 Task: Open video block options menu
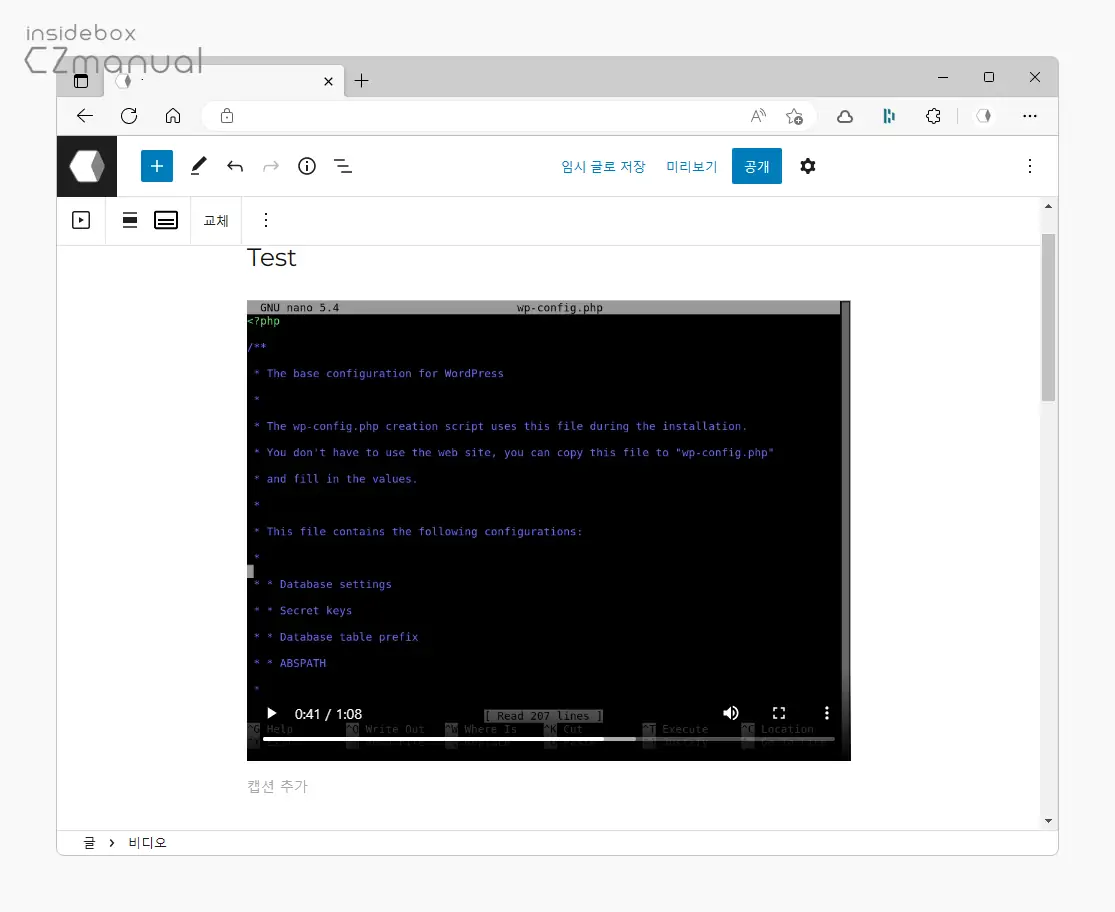266,220
